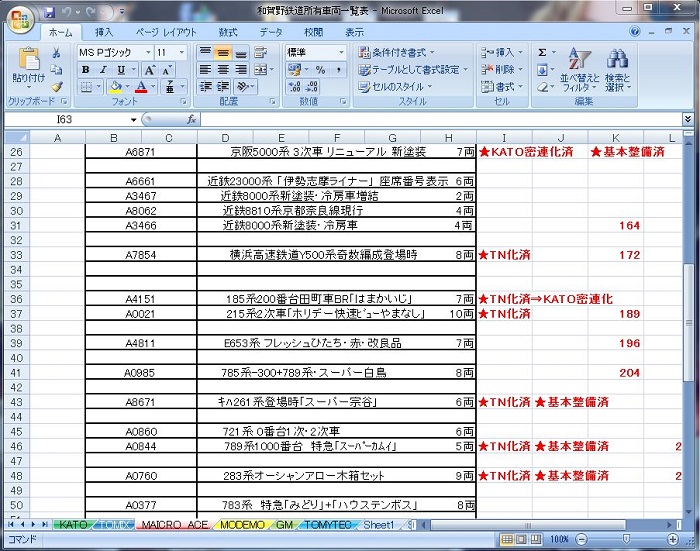
Task: Align text left
Action: (x=205, y=70)
